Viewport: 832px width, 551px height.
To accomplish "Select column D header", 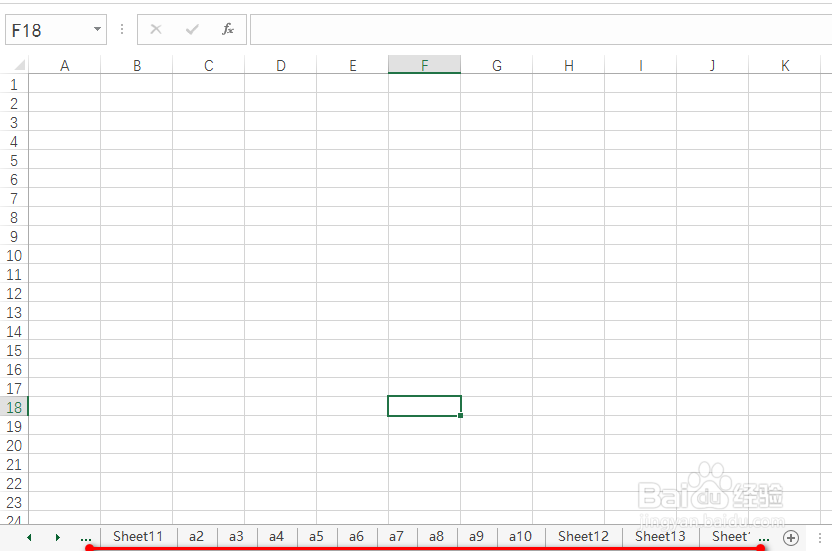I will 281,65.
